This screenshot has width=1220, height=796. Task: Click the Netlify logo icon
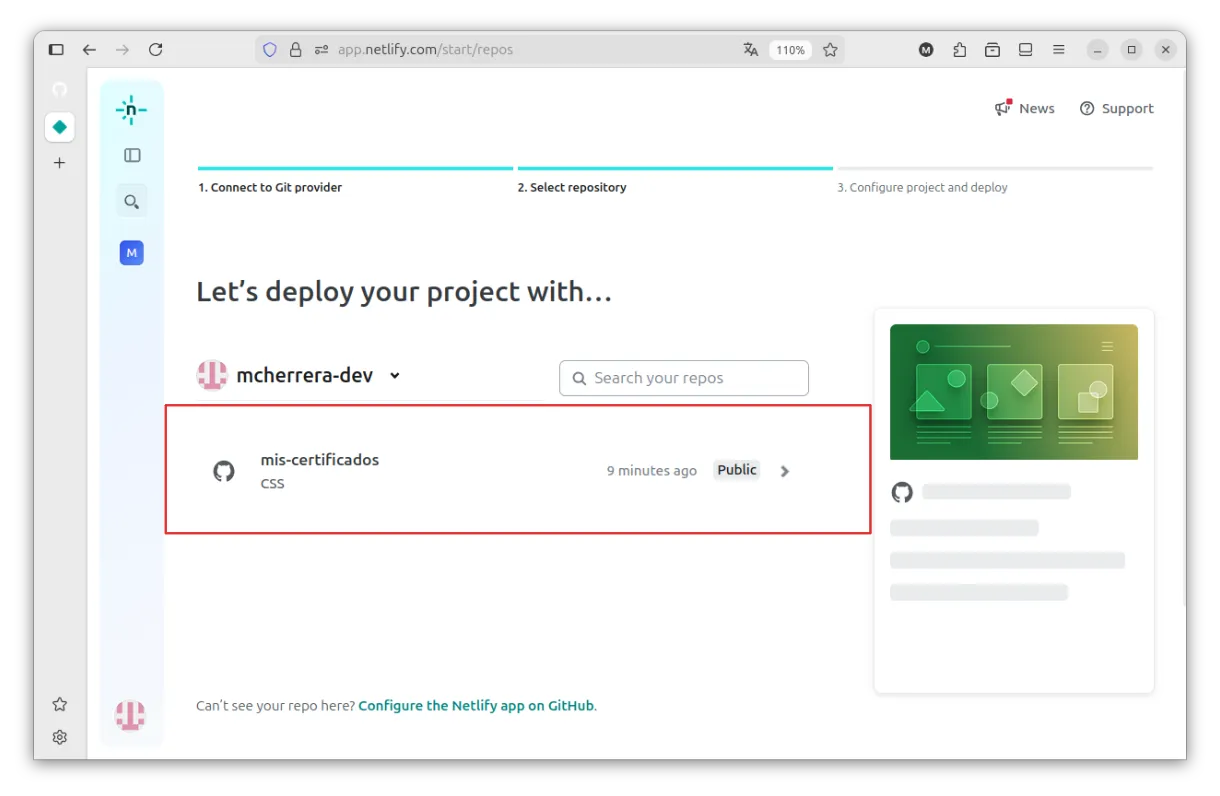(131, 110)
